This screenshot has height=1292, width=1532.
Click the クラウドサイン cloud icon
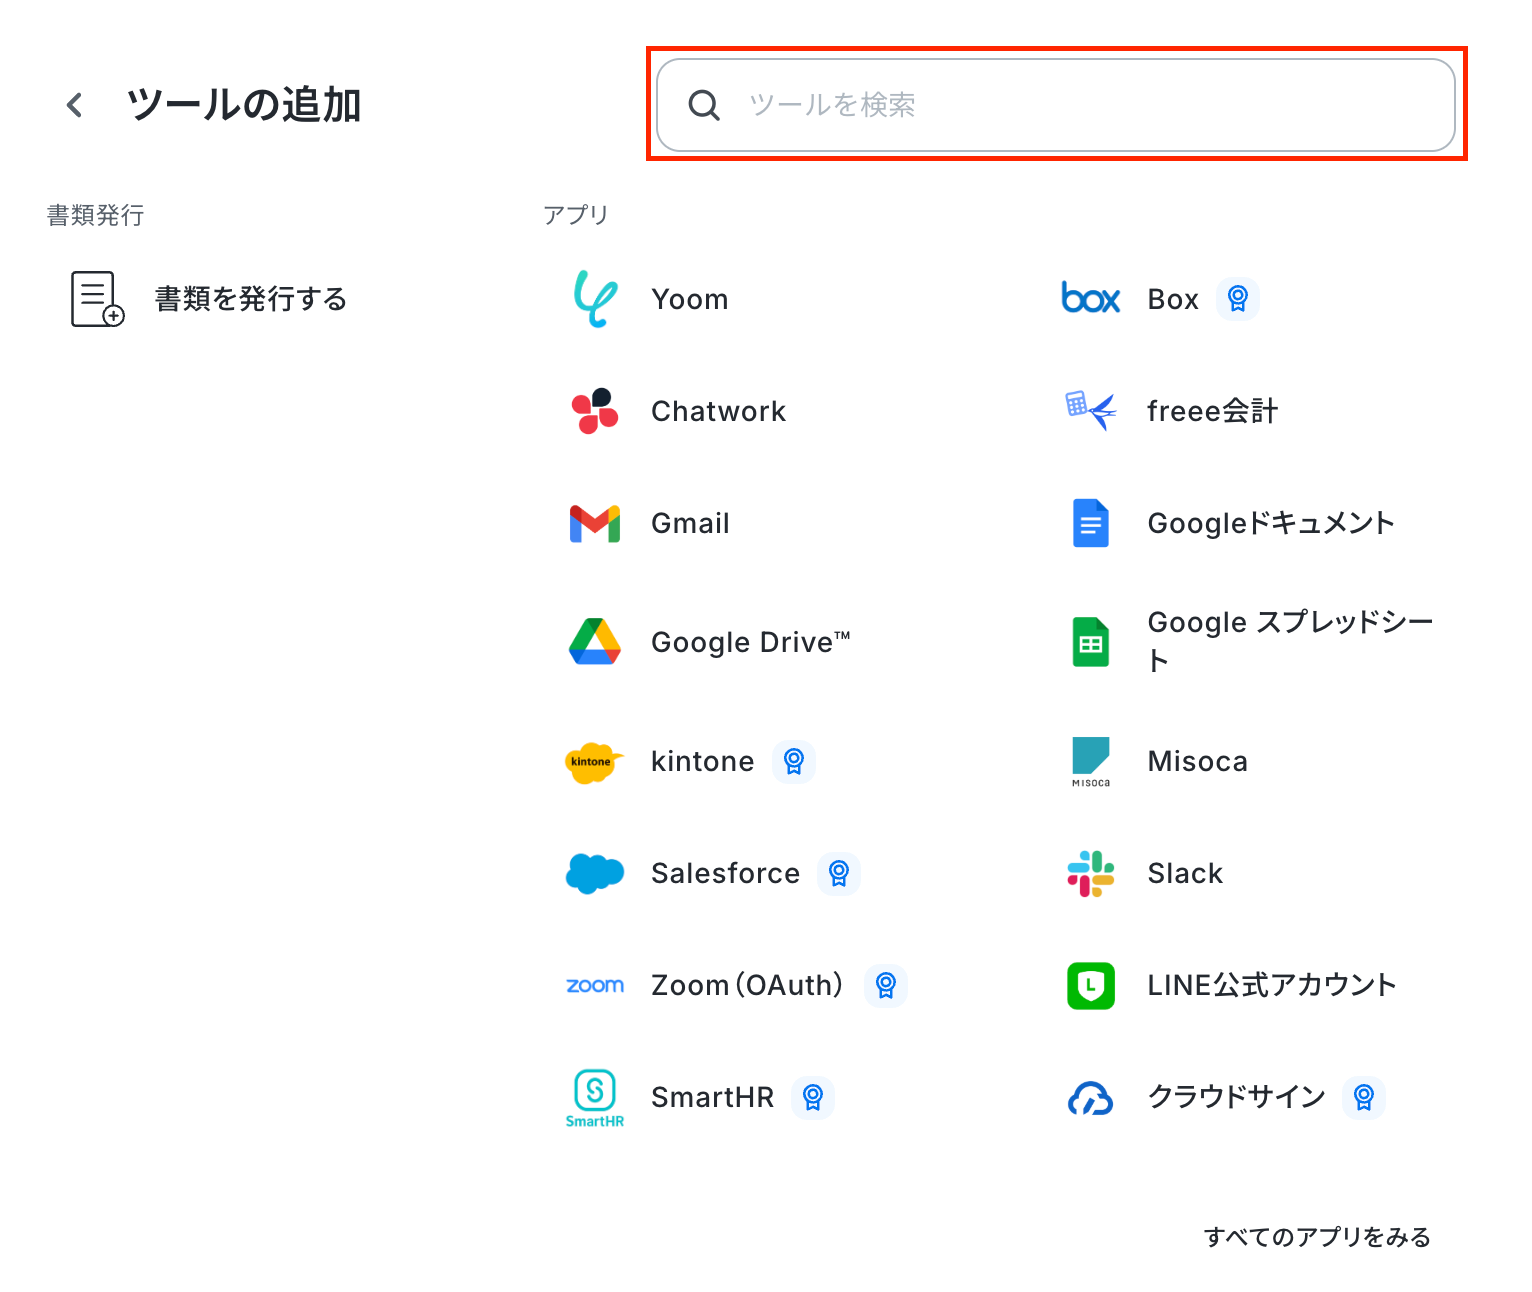click(x=1091, y=1098)
